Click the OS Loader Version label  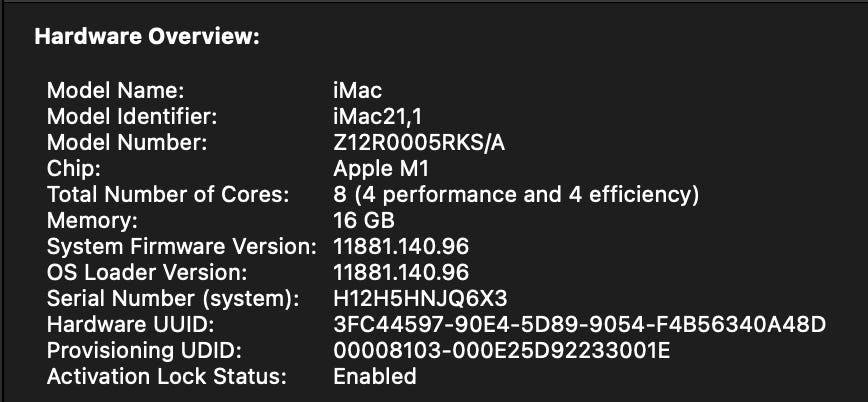point(146,273)
